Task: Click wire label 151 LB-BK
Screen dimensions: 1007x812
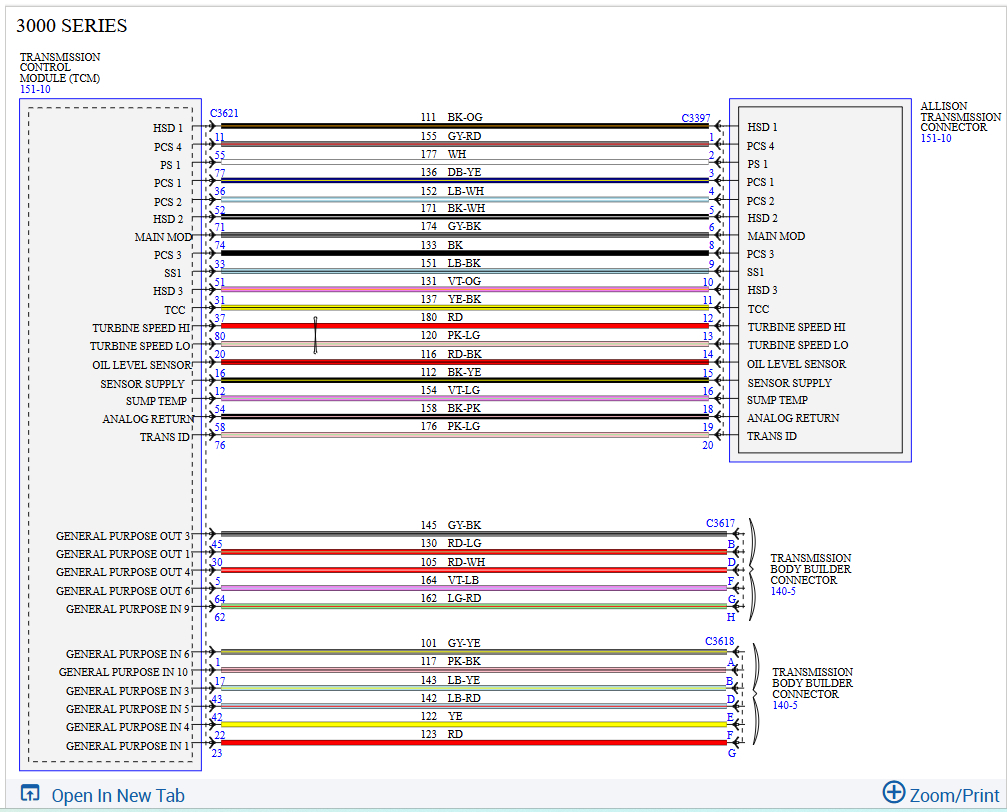Action: point(451,263)
